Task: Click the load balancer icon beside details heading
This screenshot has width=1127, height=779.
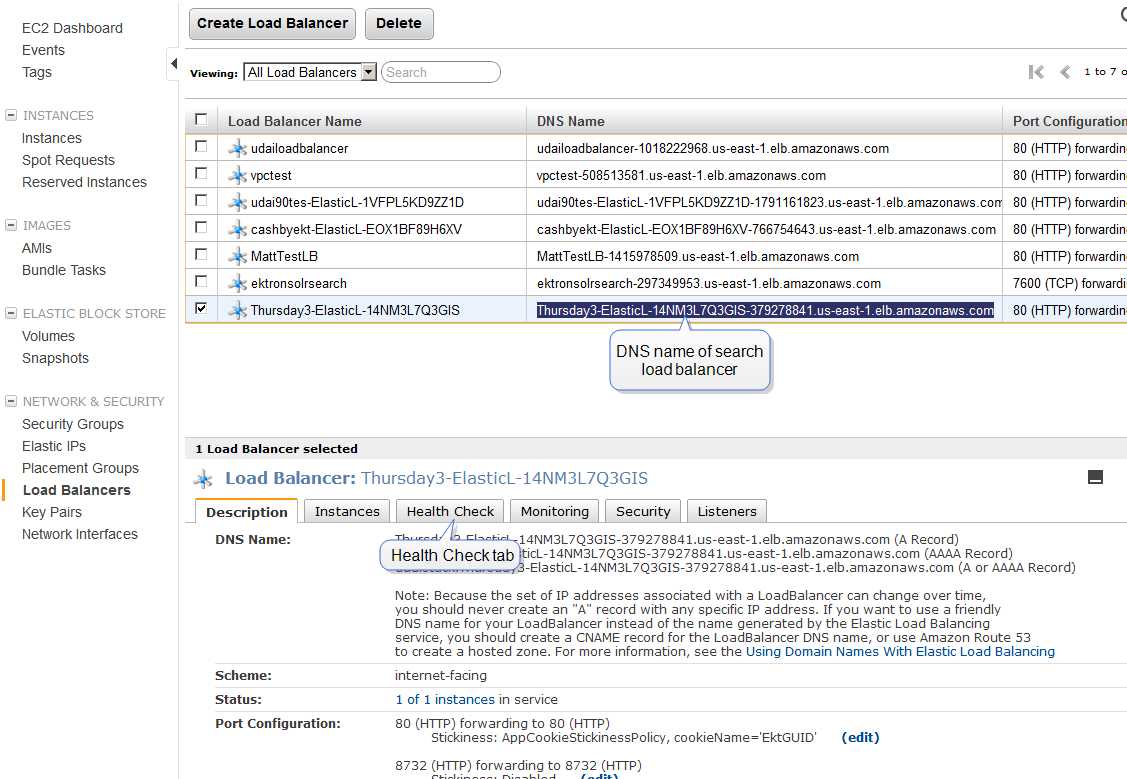Action: point(203,479)
